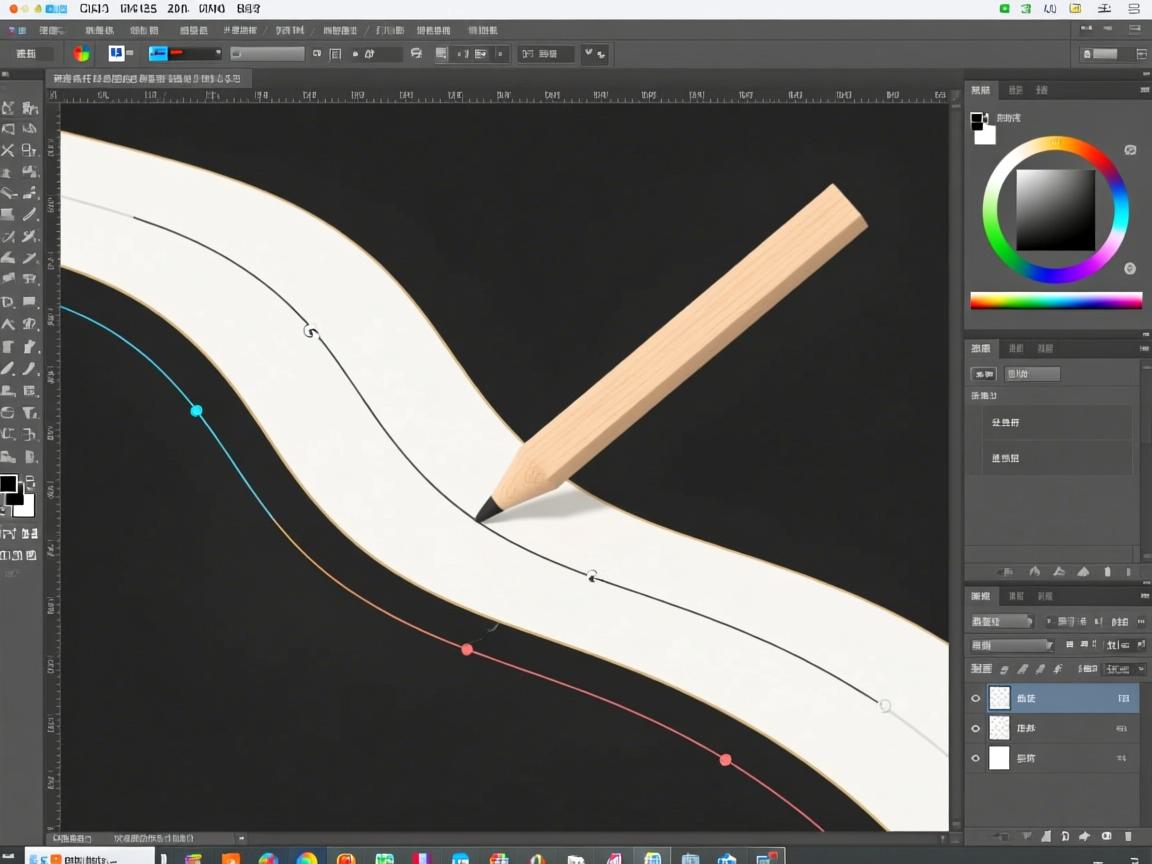The height and width of the screenshot is (864, 1152).
Task: Click the swap foreground and background colors icon
Action: pos(29,482)
